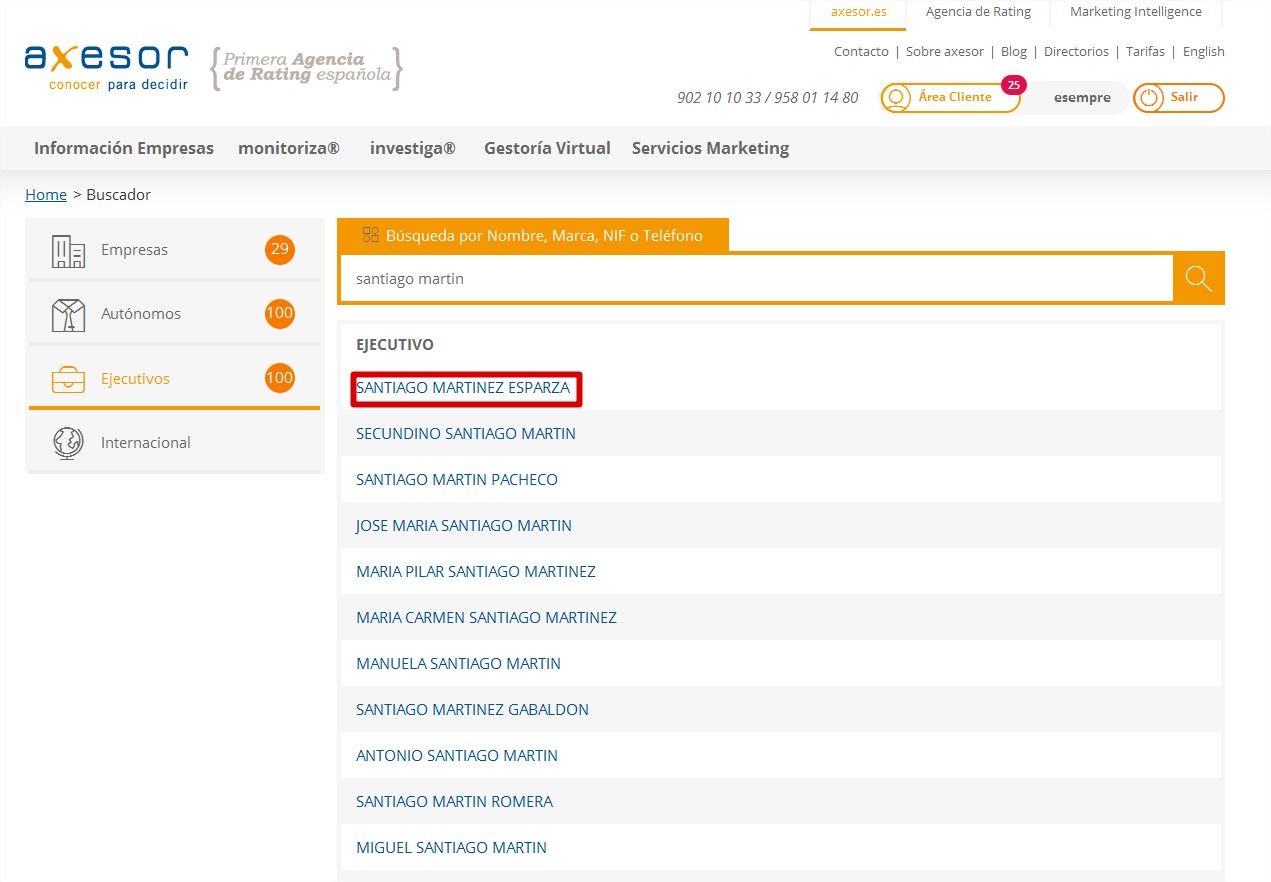Click the Autónomos count badge 100
1271x882 pixels.
[x=280, y=314]
